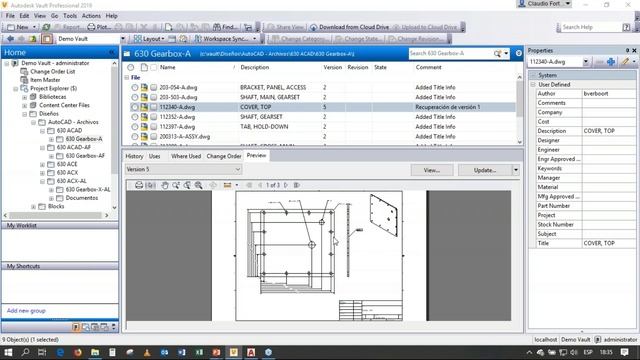Switch to the Where Used tab
This screenshot has width=640, height=360.
click(186, 156)
